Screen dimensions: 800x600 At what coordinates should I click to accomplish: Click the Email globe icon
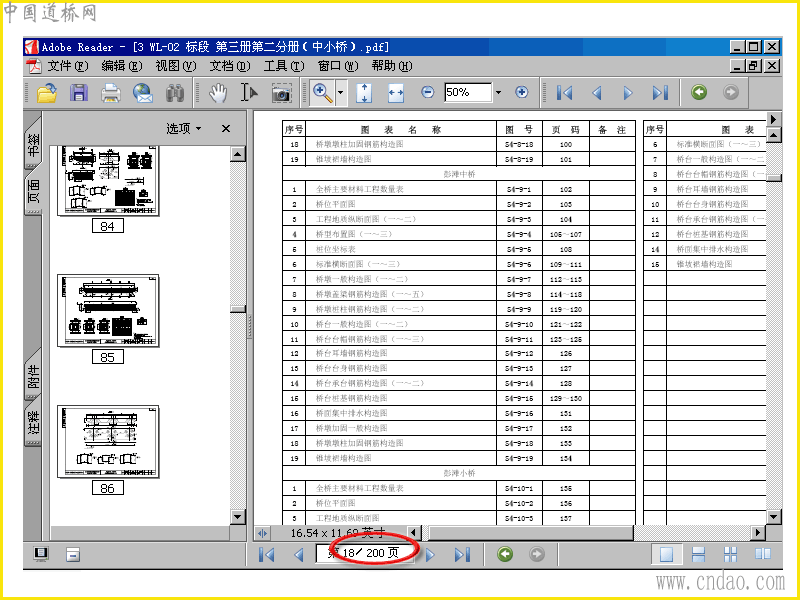click(143, 93)
